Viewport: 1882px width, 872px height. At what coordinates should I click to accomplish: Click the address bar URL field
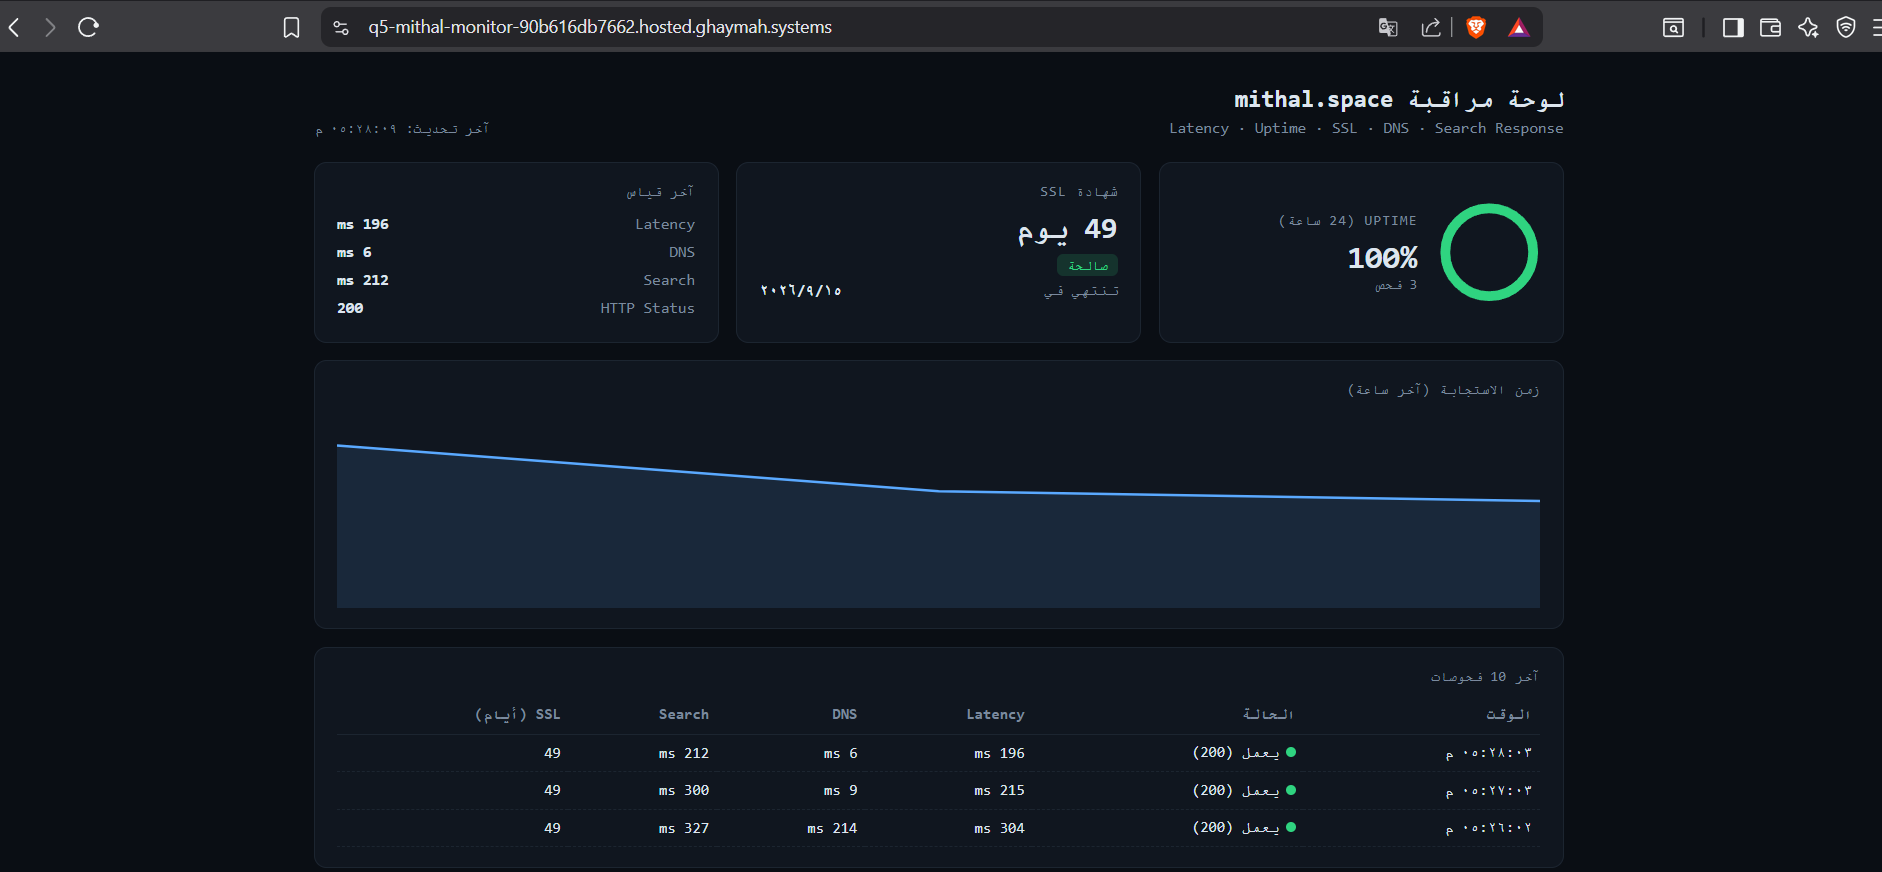click(860, 27)
